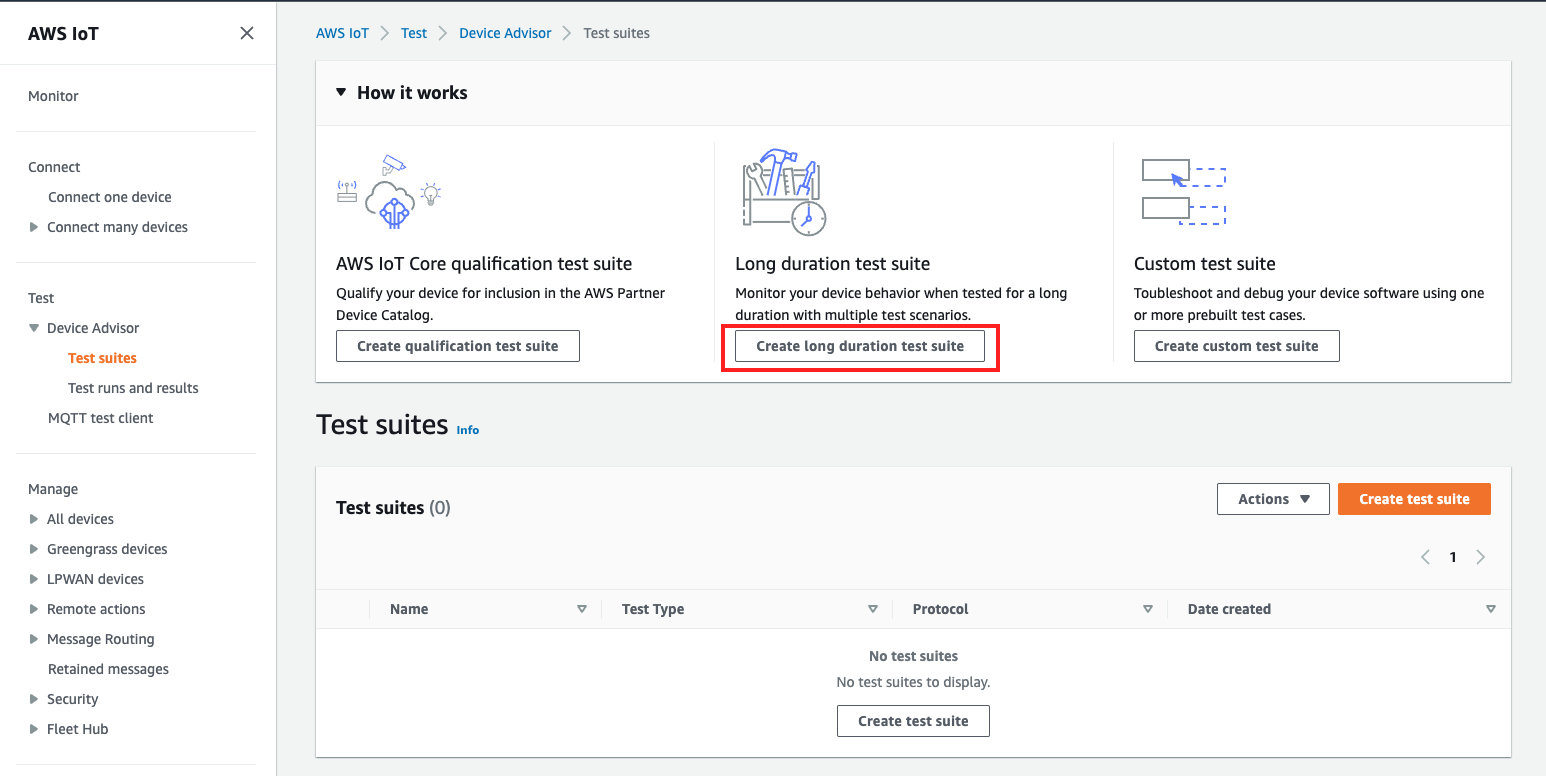Click the cloud illustration above AWS IoT Core qualification
Screen dimensions: 1546x776
[x=388, y=192]
